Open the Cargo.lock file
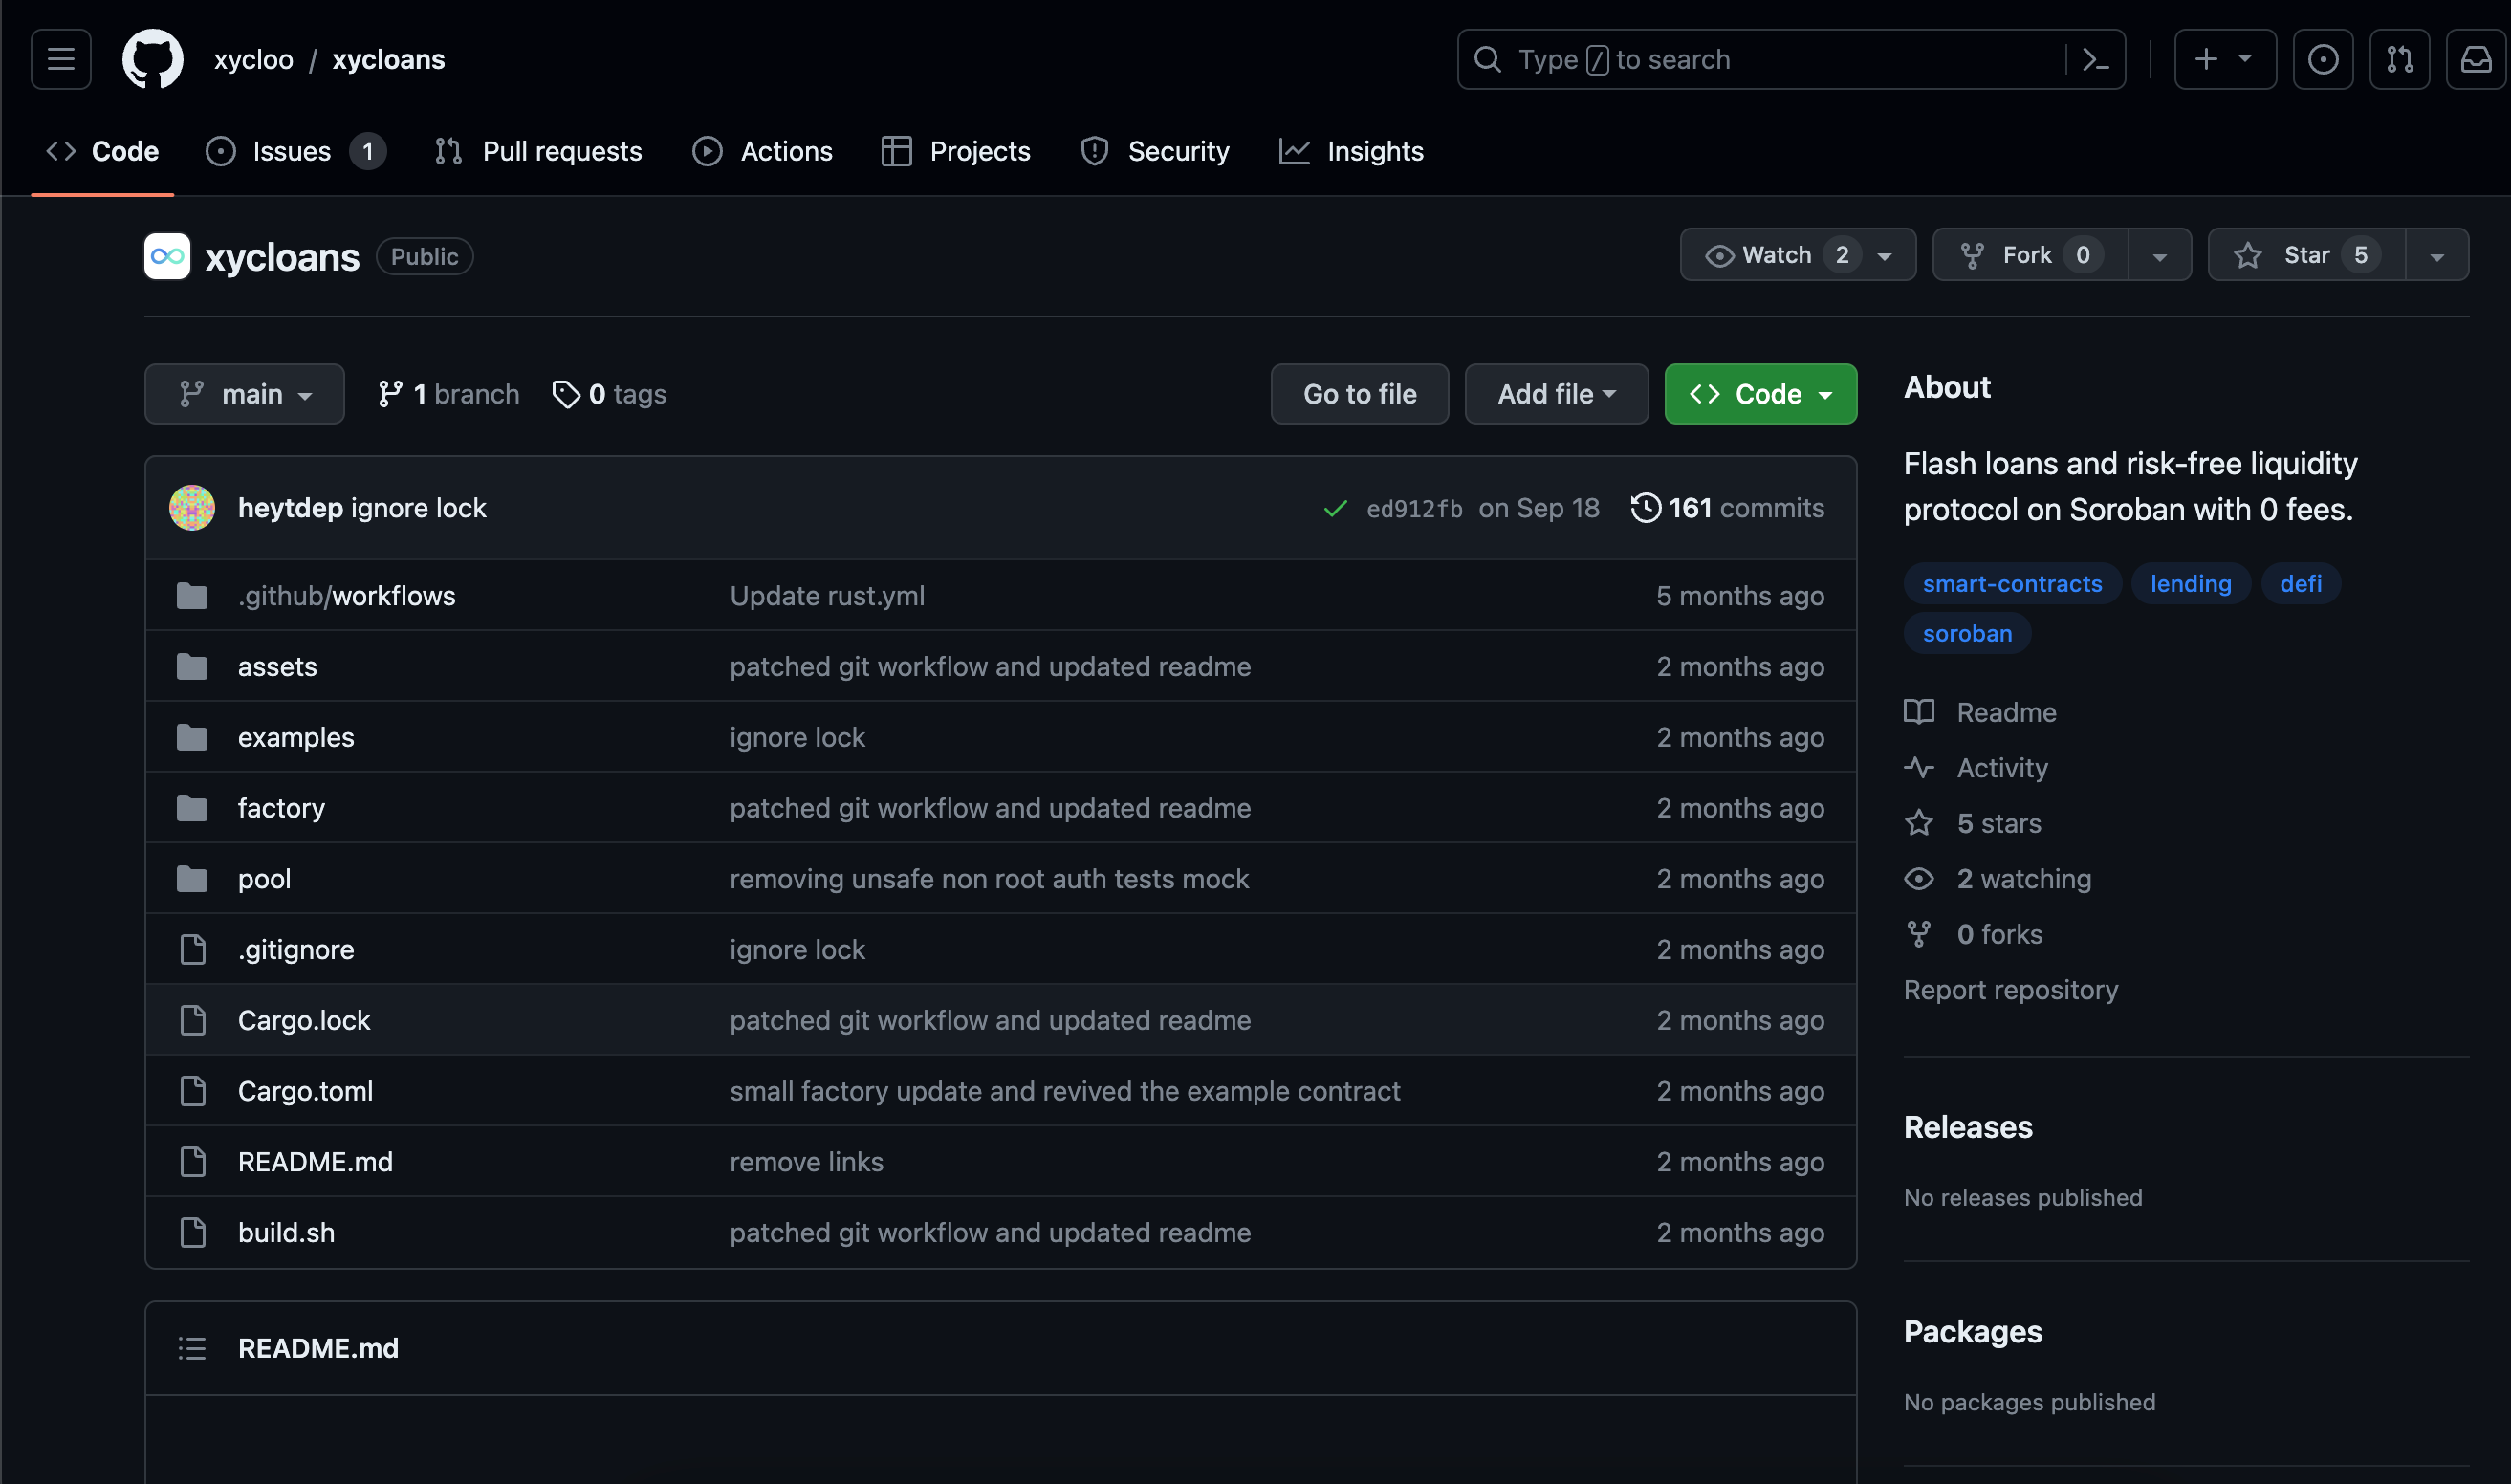The image size is (2511, 1484). click(304, 1020)
